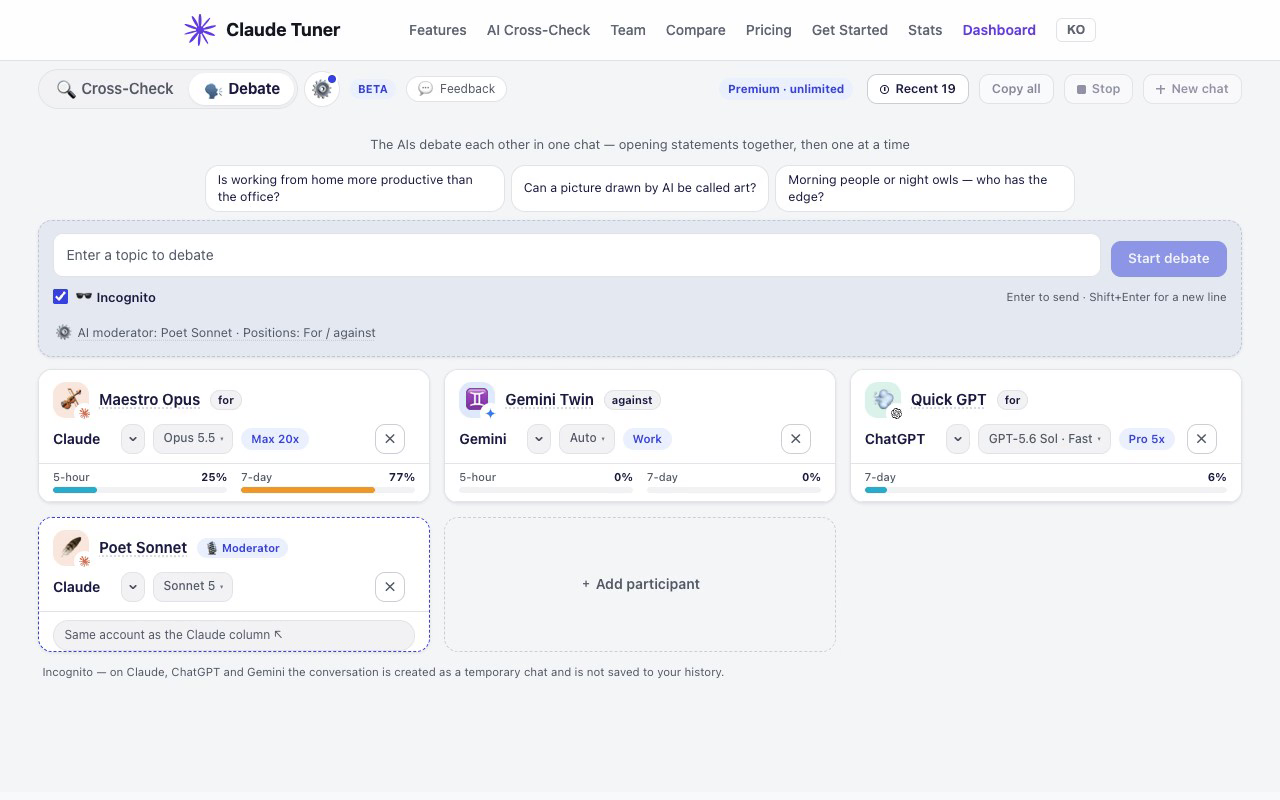Click the Work account badge
Image resolution: width=1280 pixels, height=800 pixels.
click(x=647, y=439)
